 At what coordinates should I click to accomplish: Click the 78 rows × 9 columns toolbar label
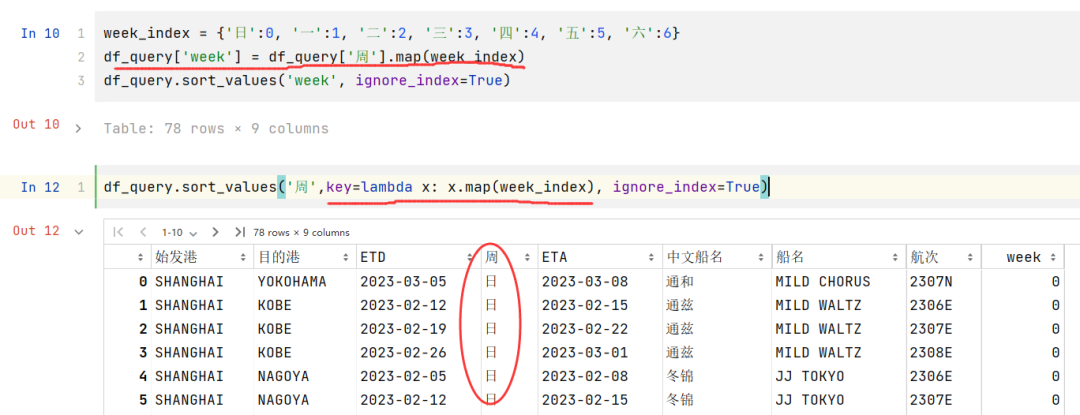click(x=301, y=233)
